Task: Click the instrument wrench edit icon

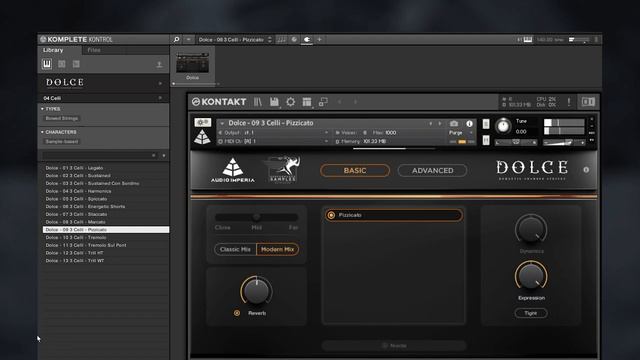Action: click(202, 122)
